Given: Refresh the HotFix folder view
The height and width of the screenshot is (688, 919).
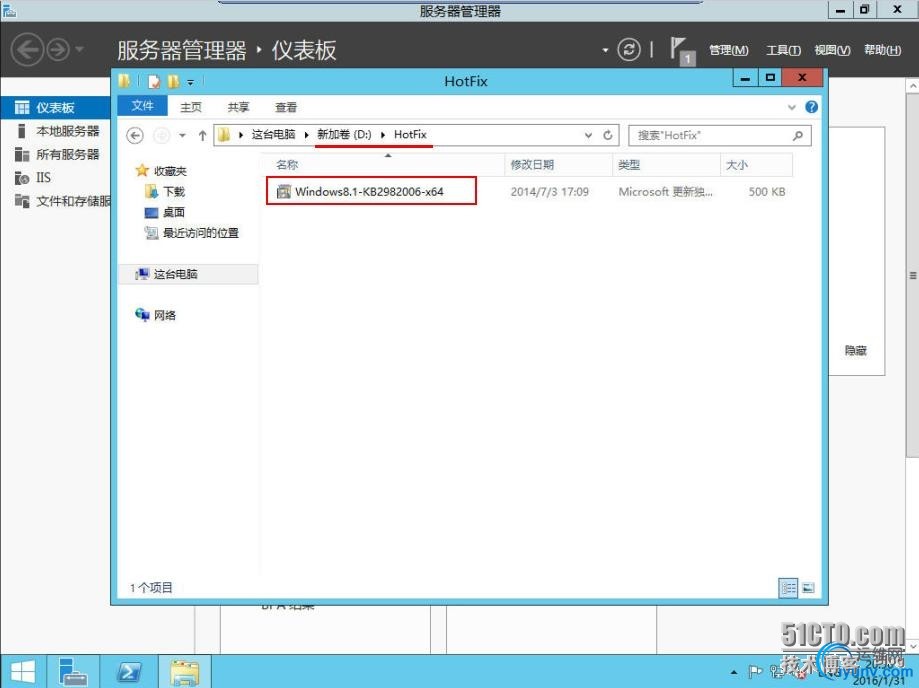Looking at the screenshot, I should 608,135.
